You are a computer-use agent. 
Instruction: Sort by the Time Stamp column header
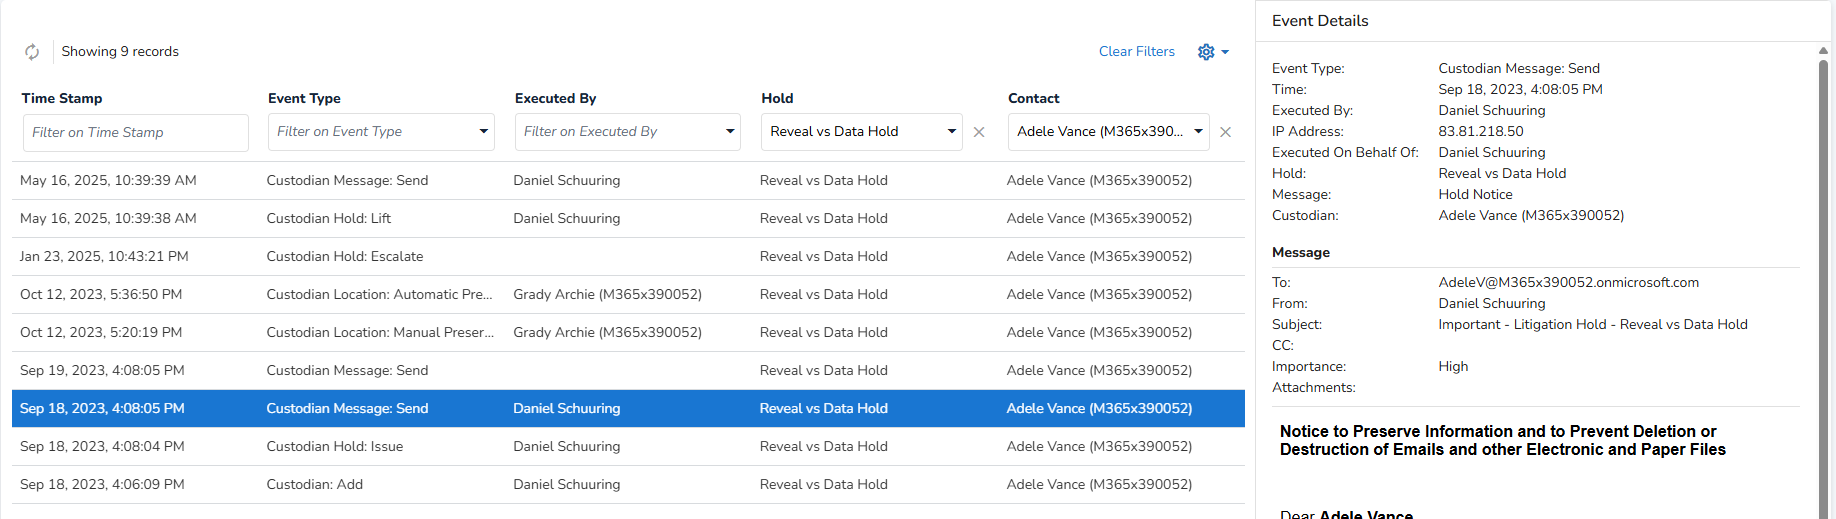click(62, 98)
